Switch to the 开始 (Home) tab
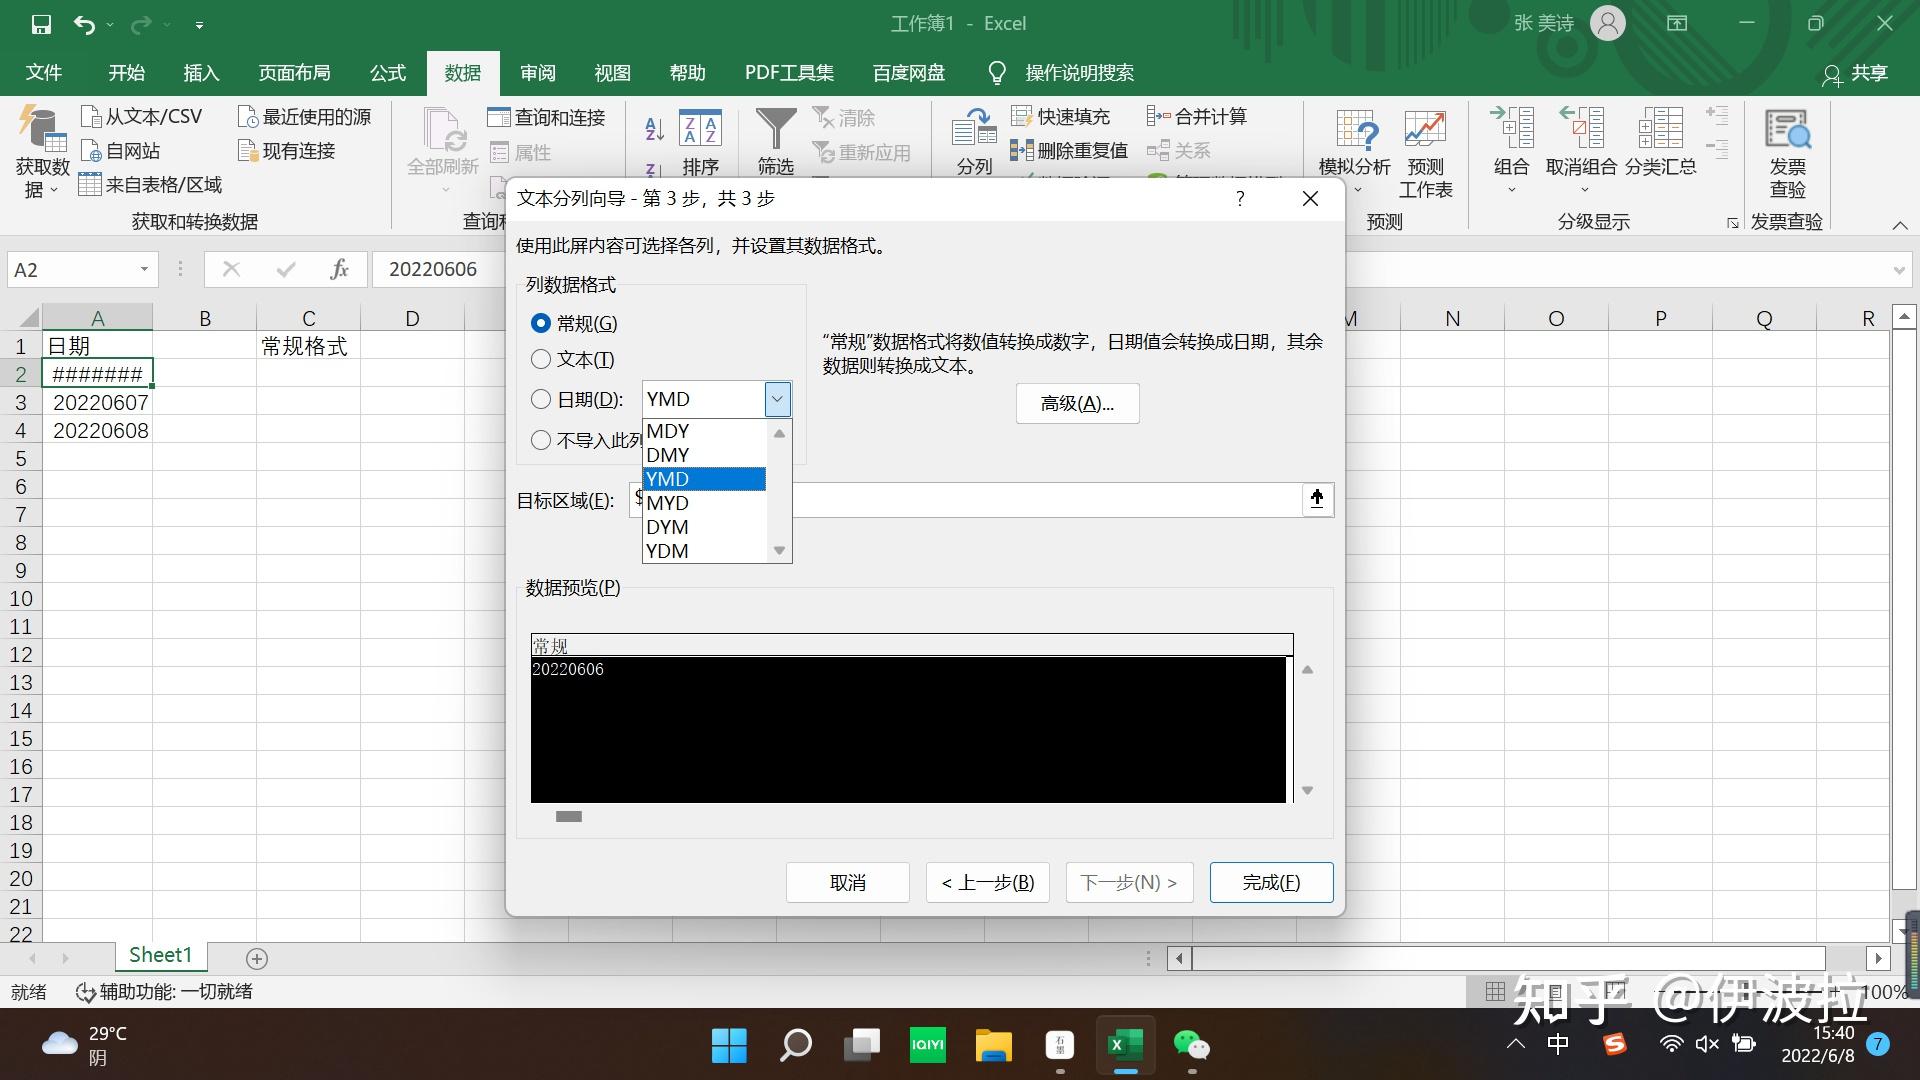This screenshot has width=1920, height=1080. click(127, 73)
